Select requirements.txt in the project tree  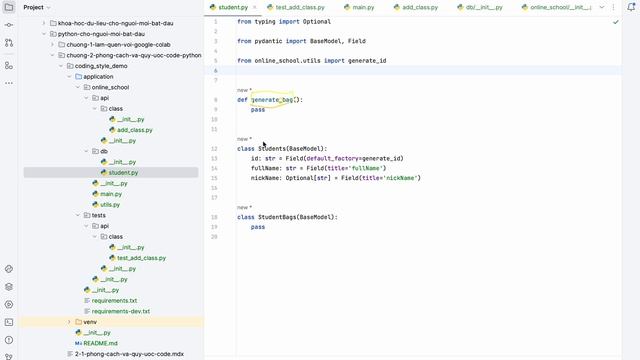click(114, 300)
